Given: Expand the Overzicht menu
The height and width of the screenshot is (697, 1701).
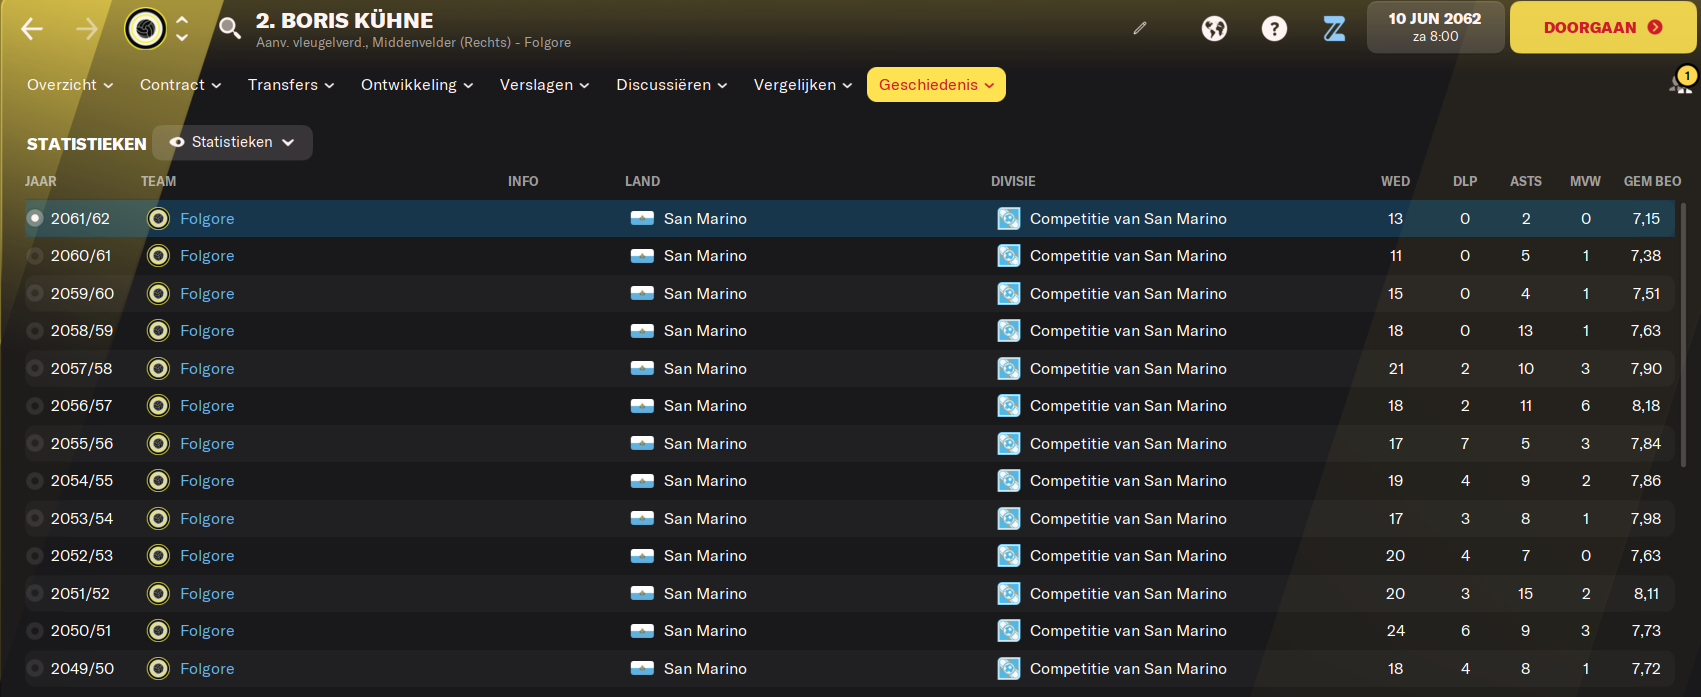Looking at the screenshot, I should click(70, 85).
